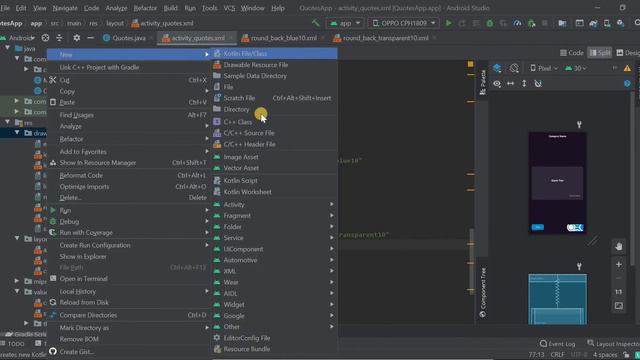Viewport: 640px width, 360px height.
Task: Click the C++ Class menu entry
Action: (x=273, y=122)
